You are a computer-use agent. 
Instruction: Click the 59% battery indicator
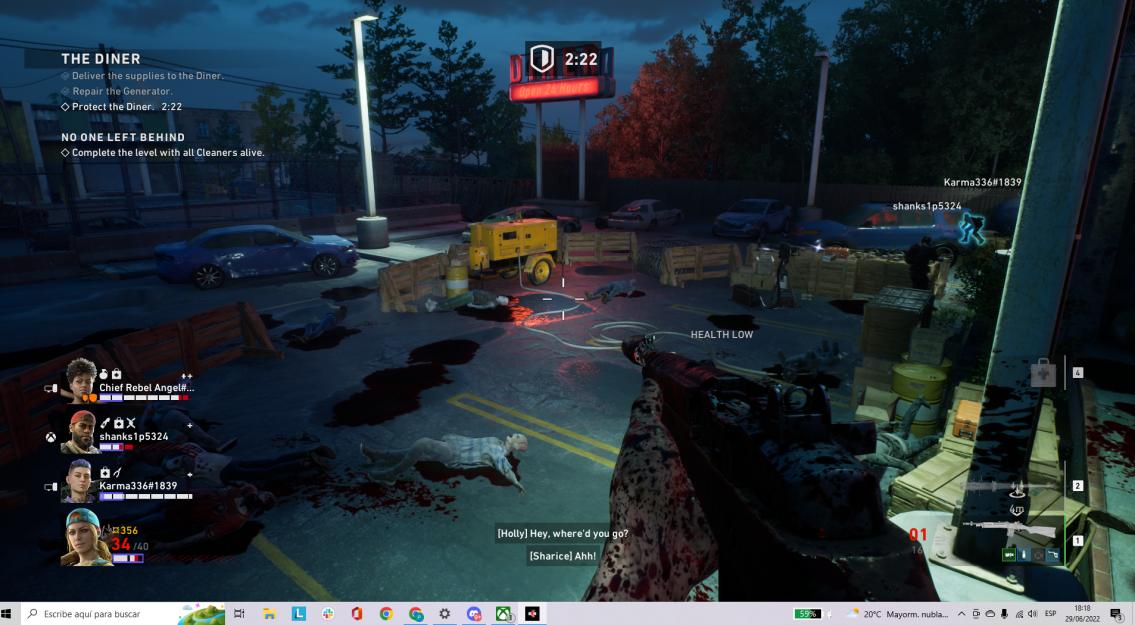[x=807, y=613]
